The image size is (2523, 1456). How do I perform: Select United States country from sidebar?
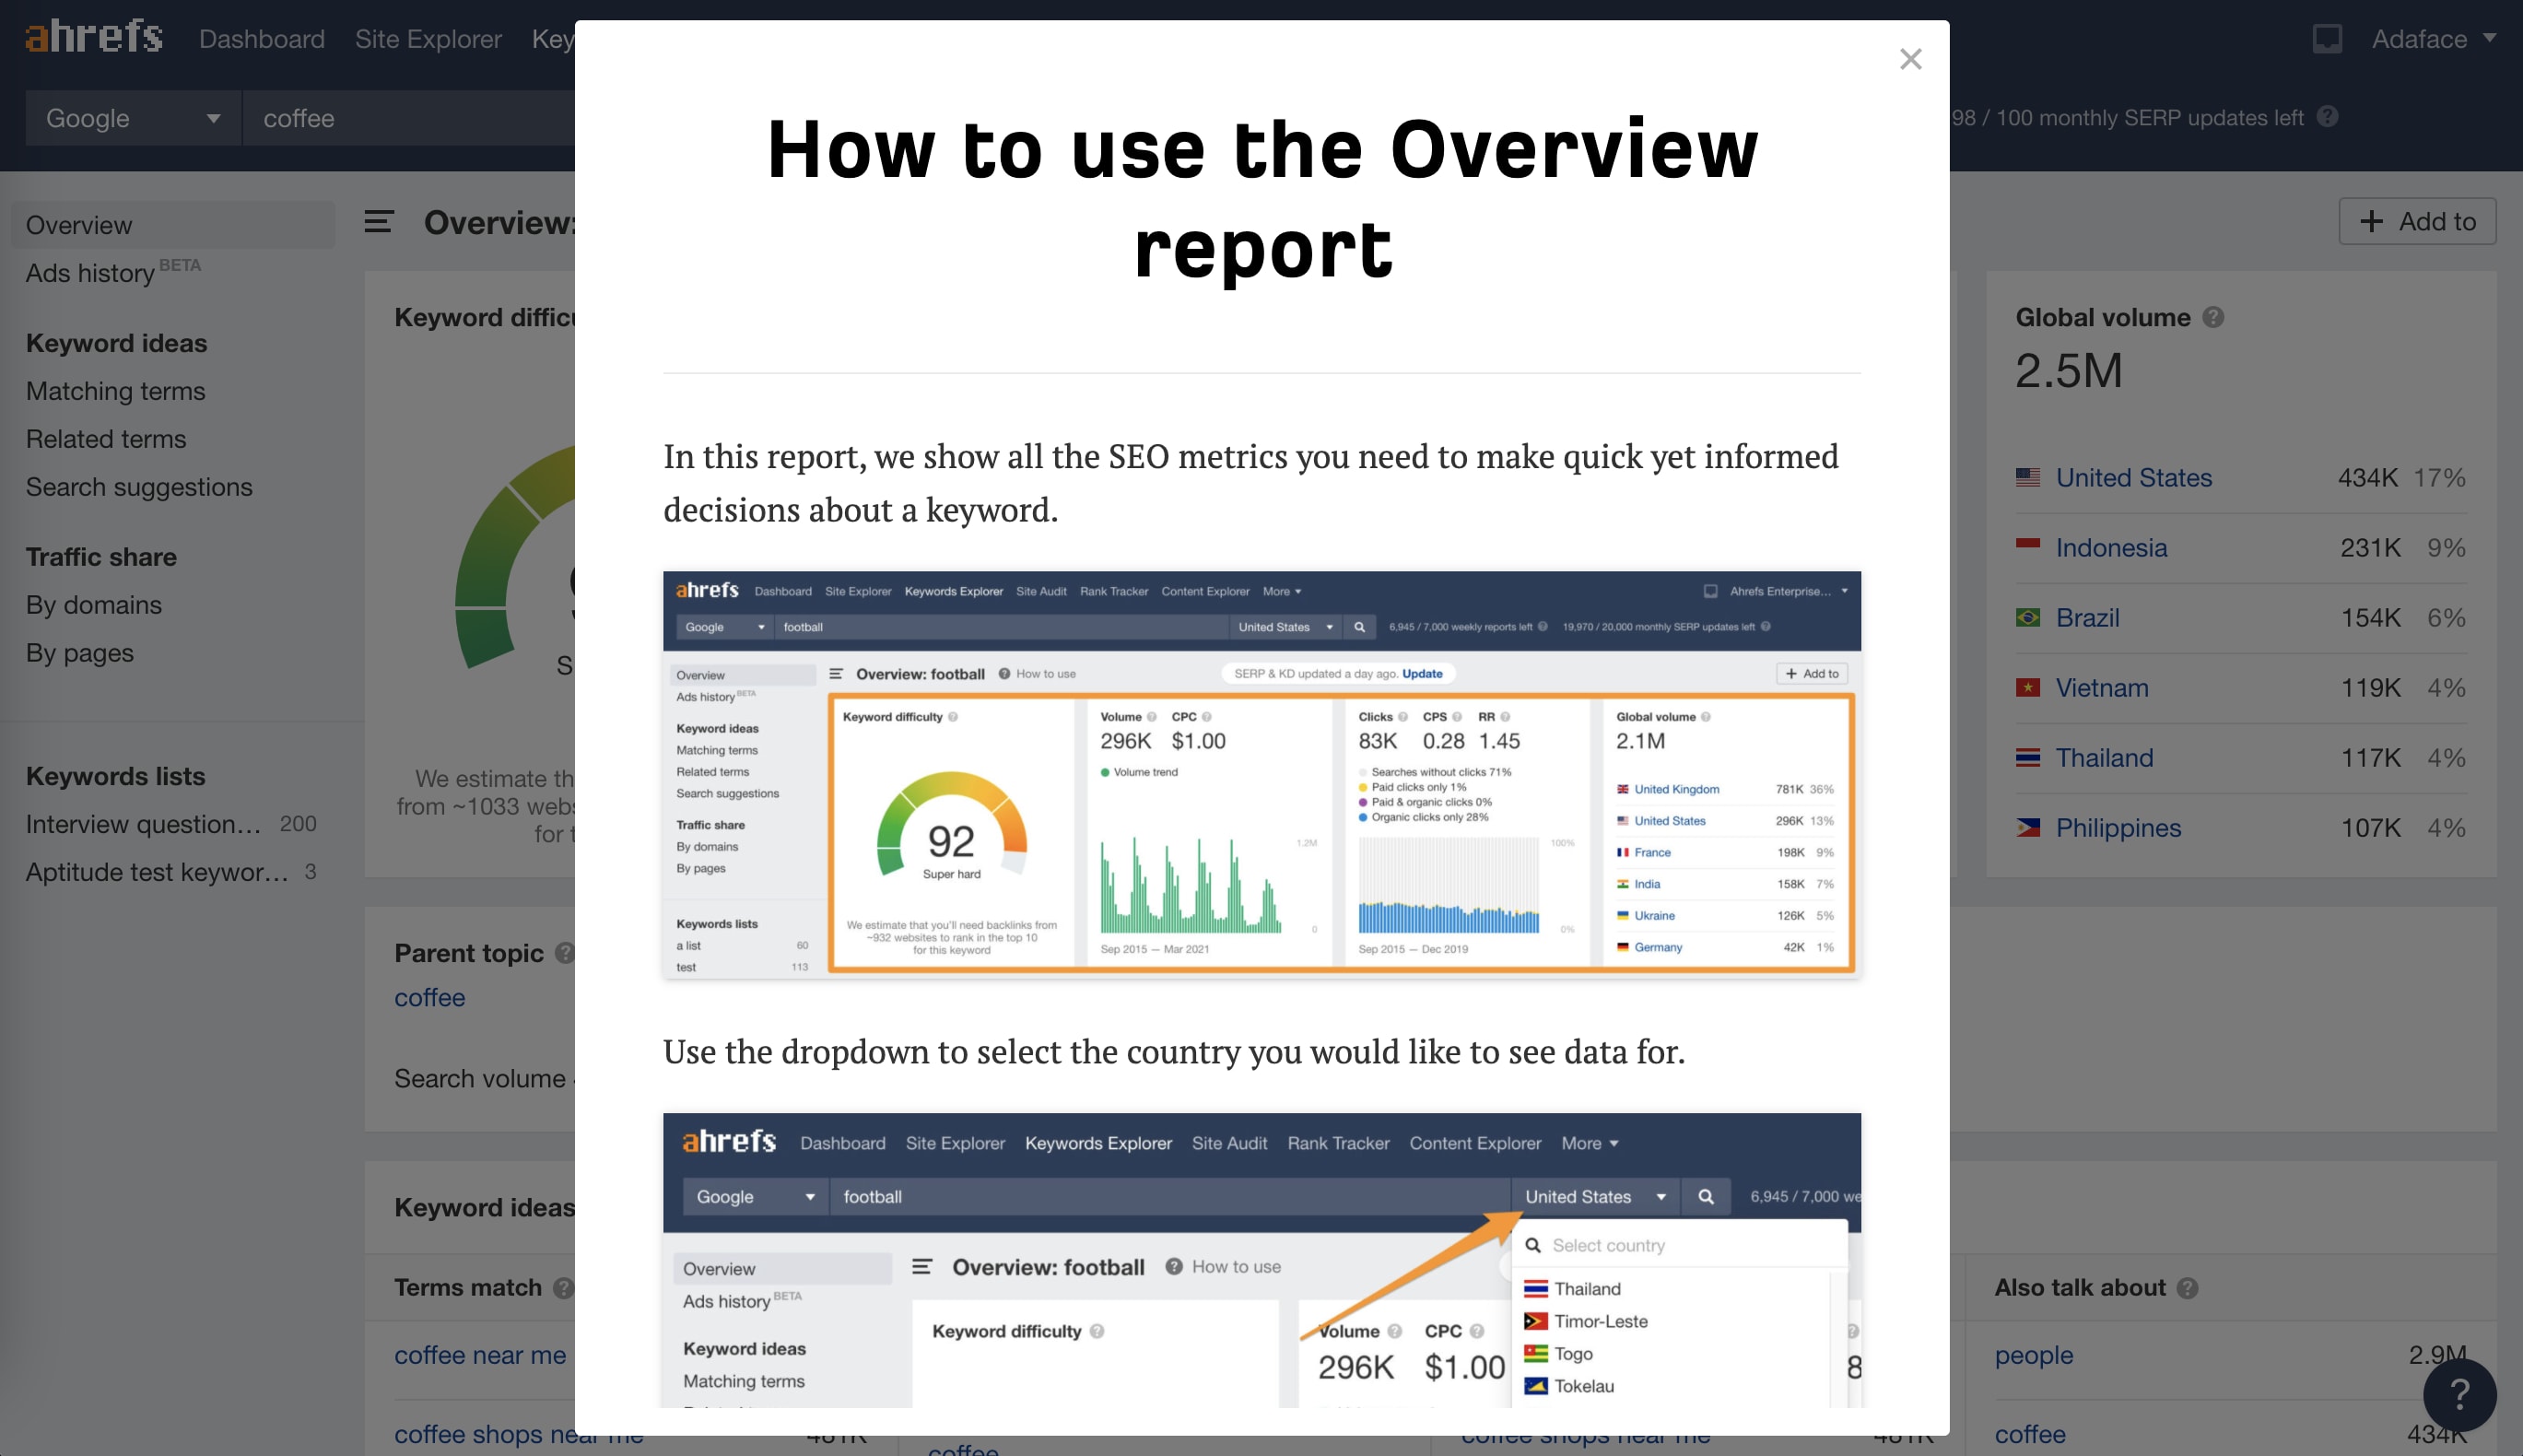pos(2133,476)
